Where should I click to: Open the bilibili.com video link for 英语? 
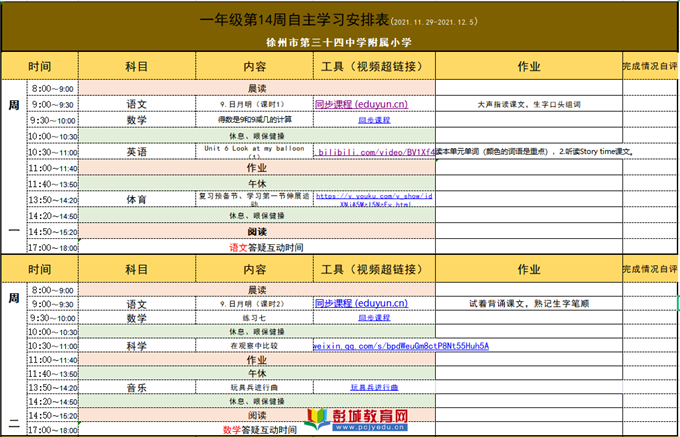point(374,152)
